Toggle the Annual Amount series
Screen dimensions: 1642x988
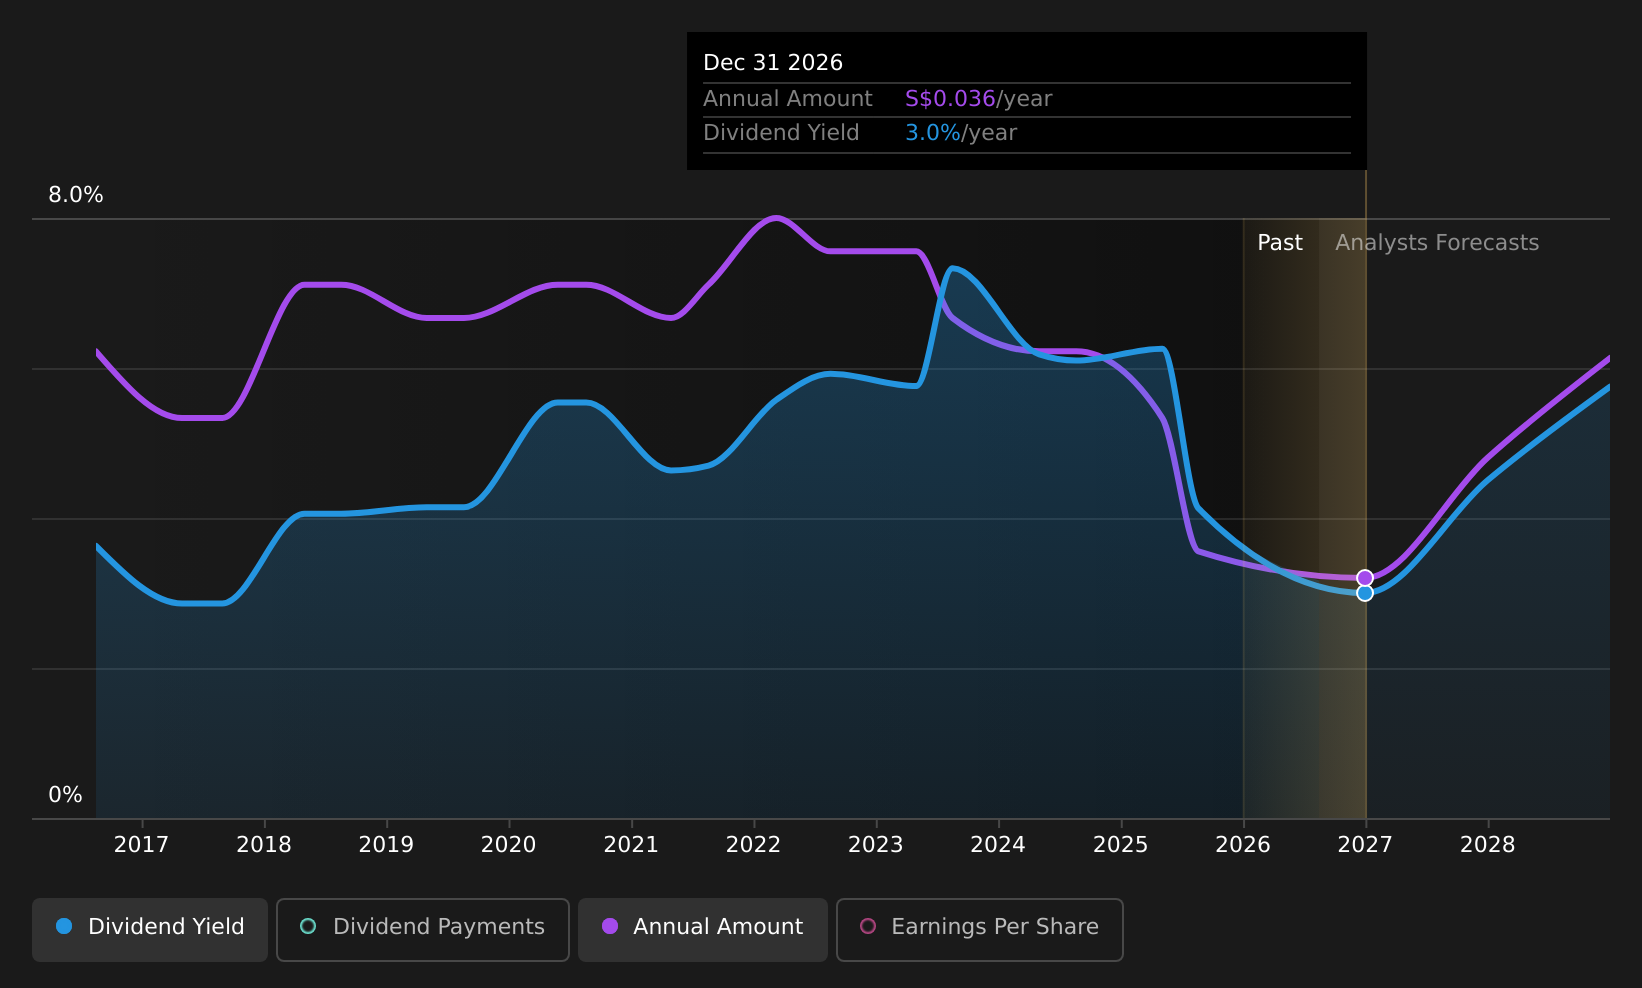click(703, 929)
